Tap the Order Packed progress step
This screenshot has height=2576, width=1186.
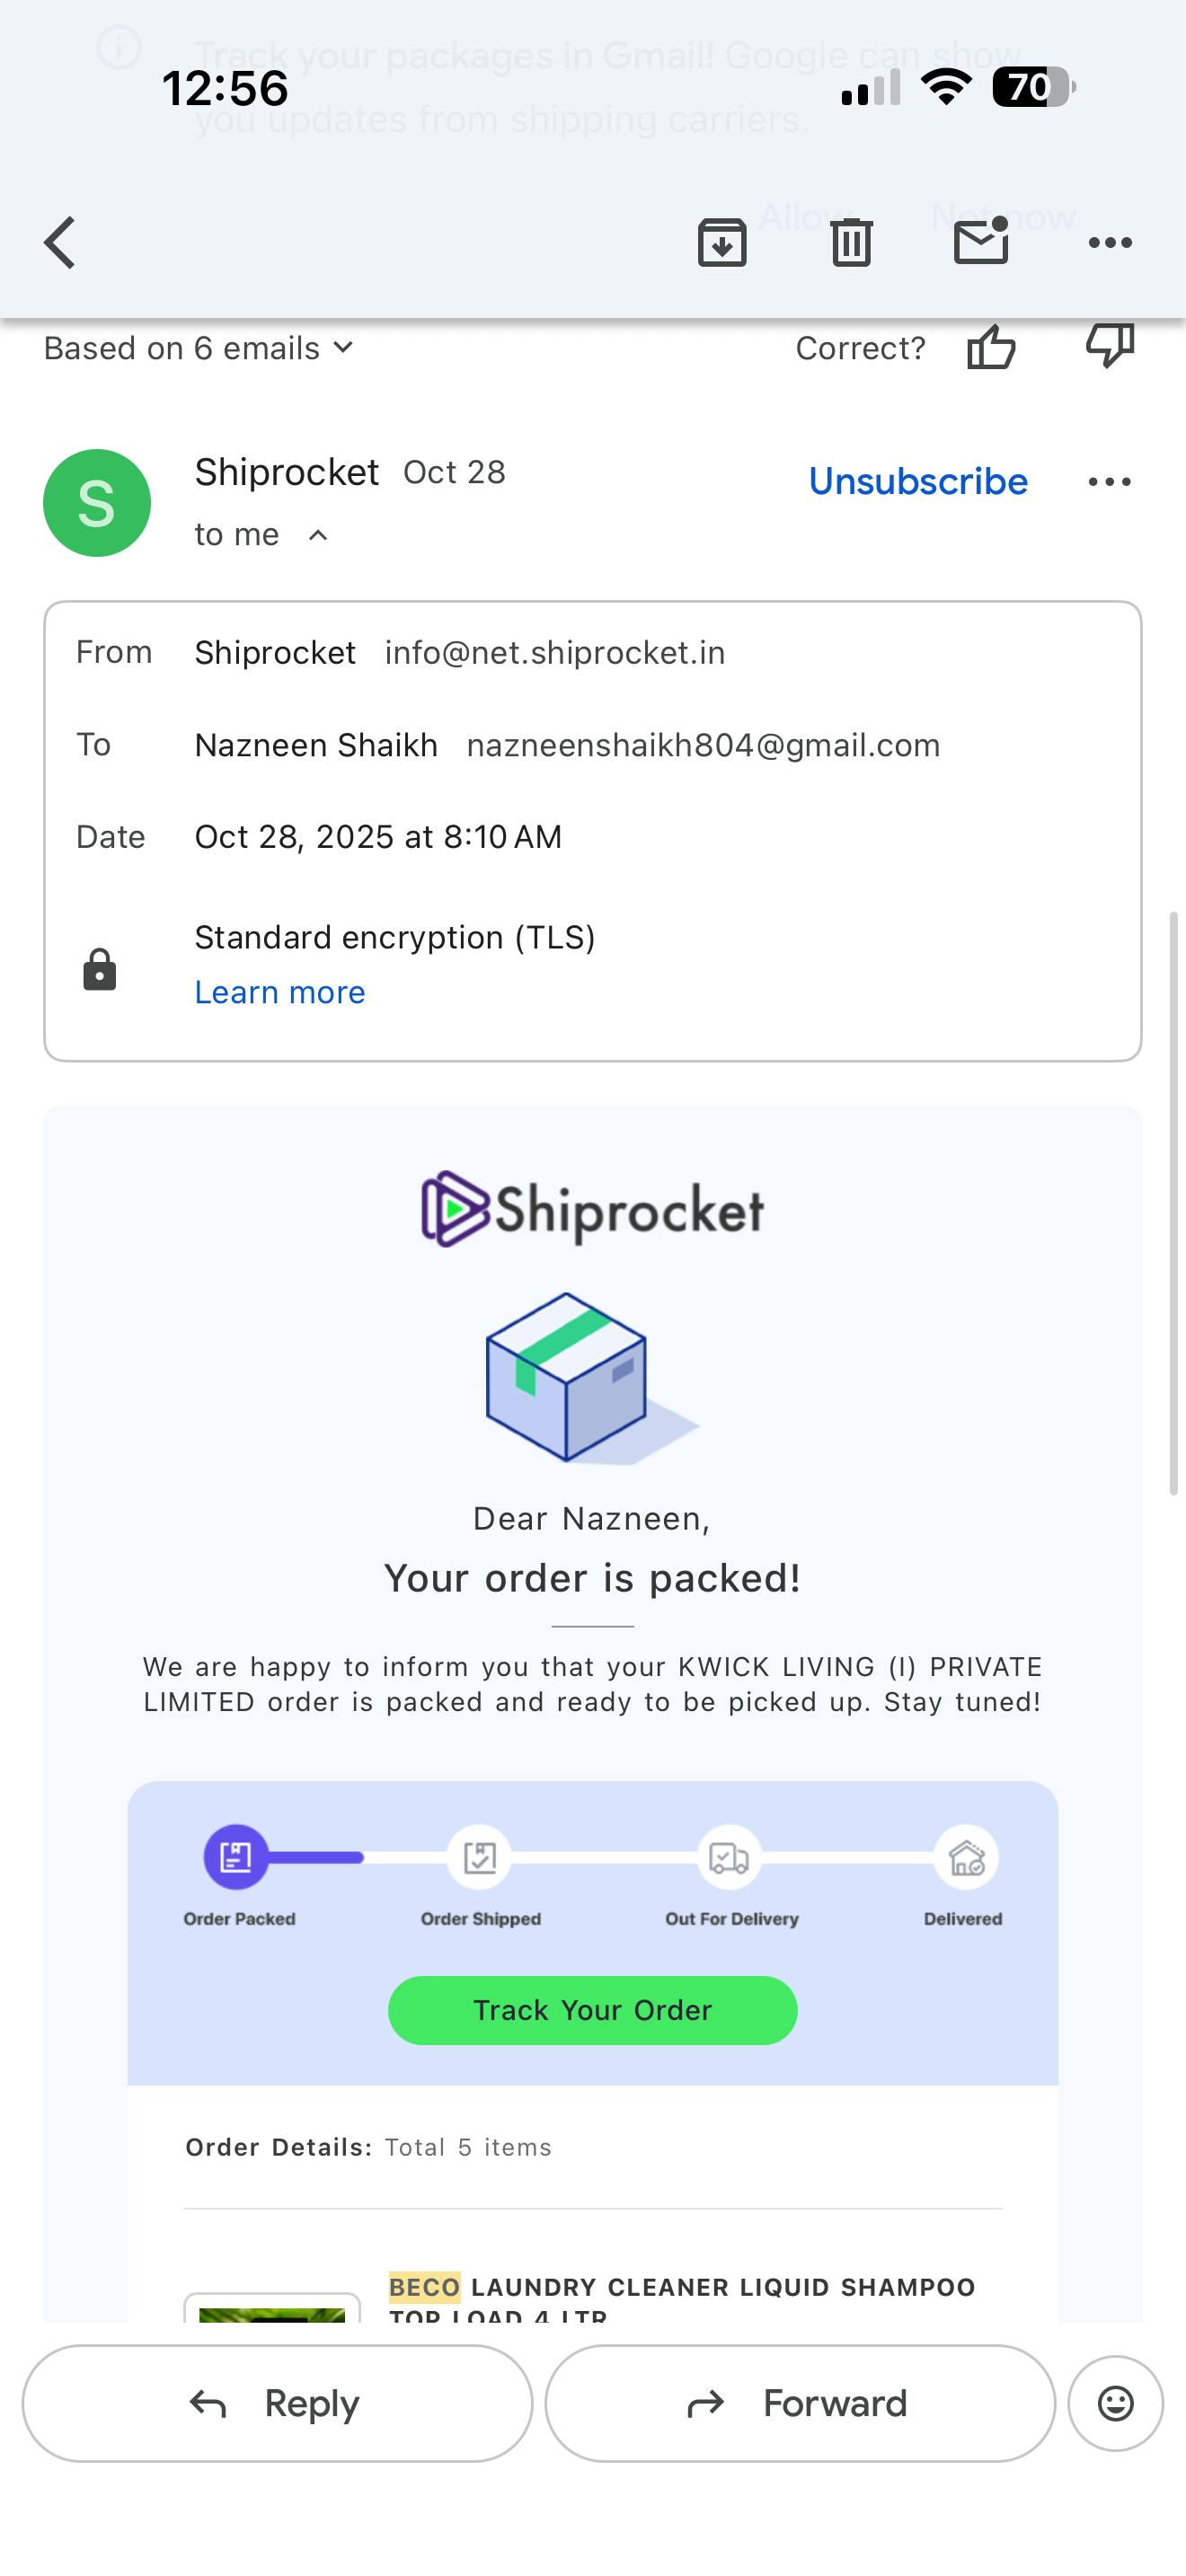[x=237, y=1858]
